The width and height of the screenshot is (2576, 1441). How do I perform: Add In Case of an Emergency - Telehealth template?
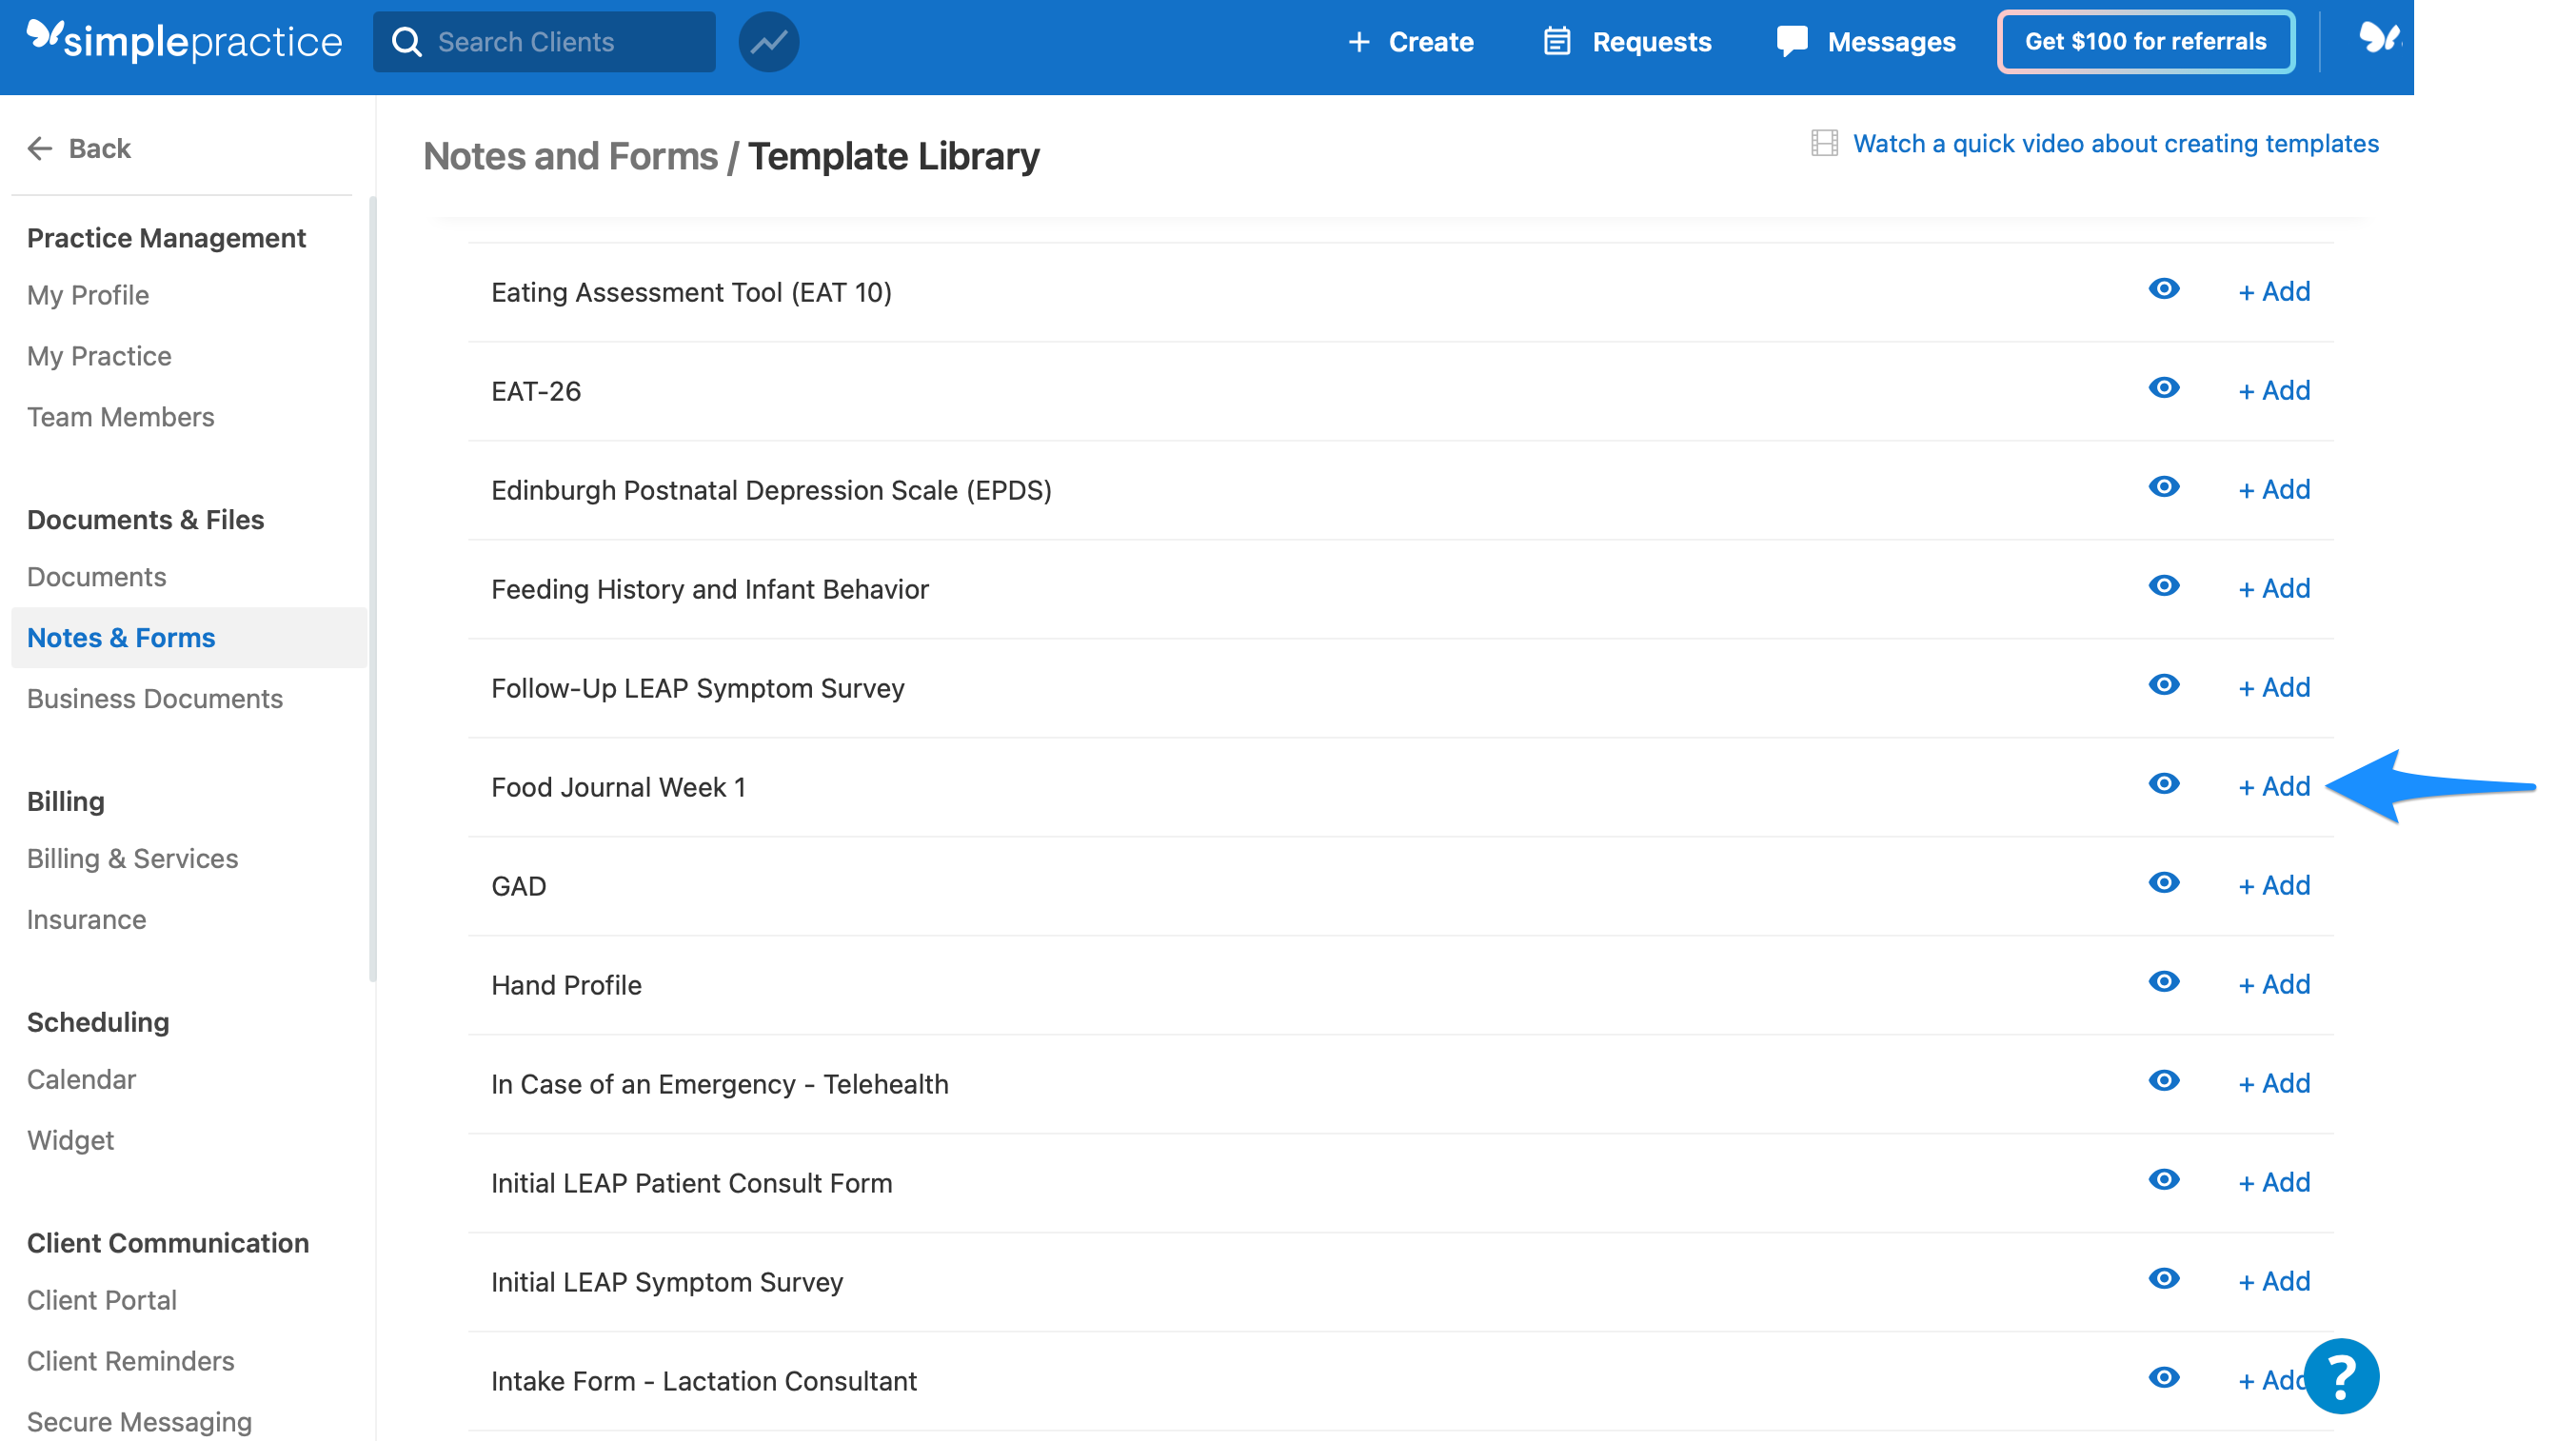[2274, 1083]
